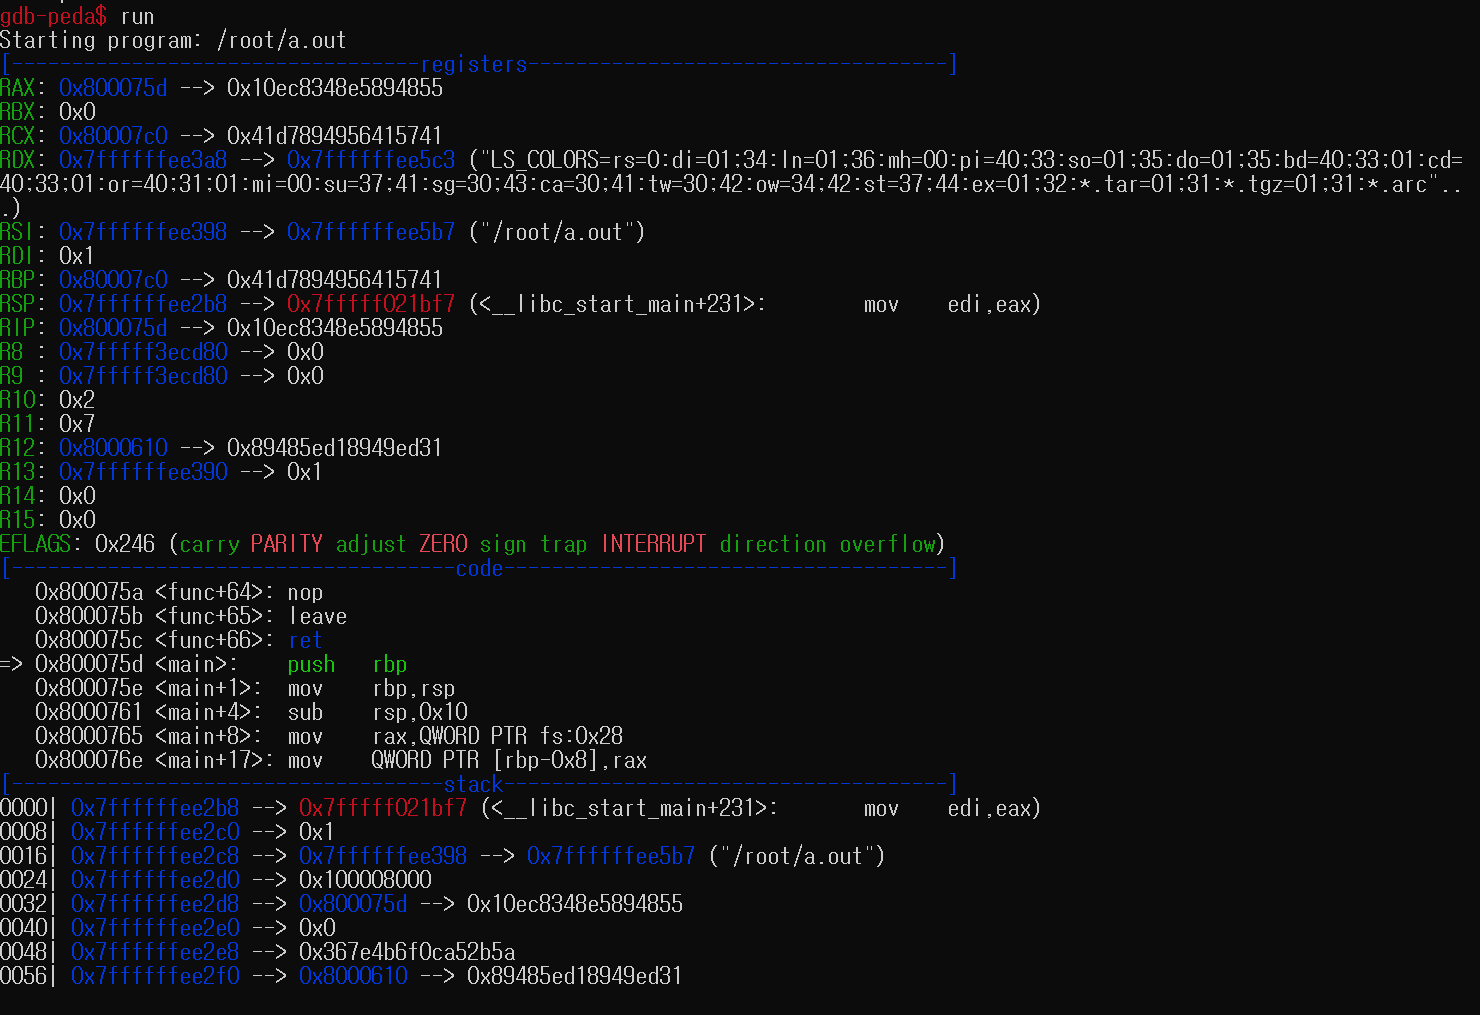Click the instruction at main+8 address
This screenshot has height=1015, width=1480.
coord(89,736)
